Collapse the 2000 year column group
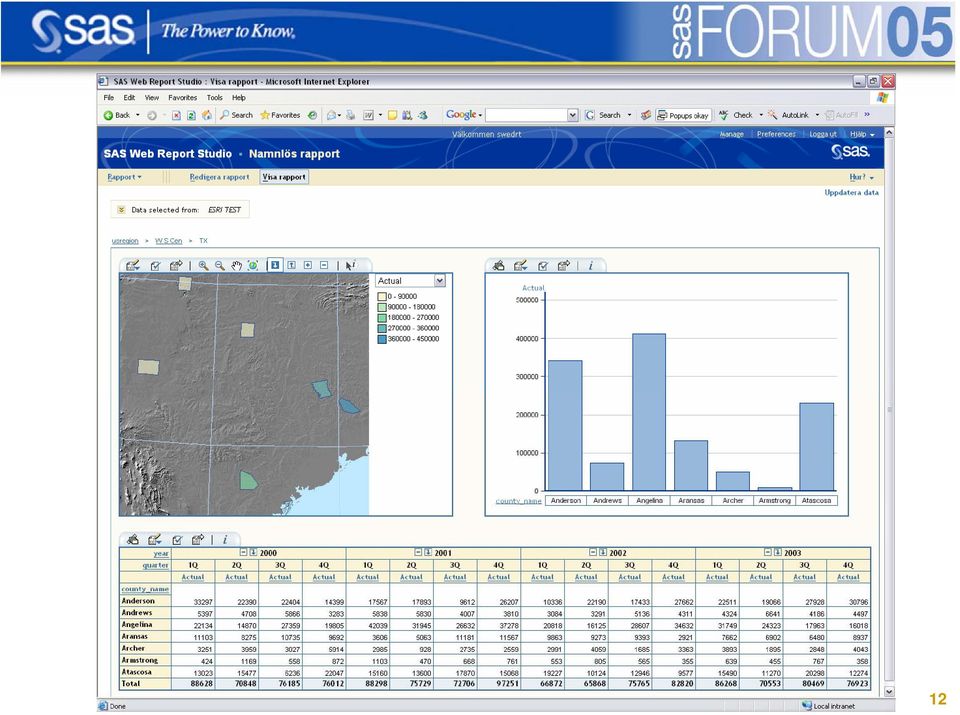This screenshot has height=715, width=960. [243, 552]
